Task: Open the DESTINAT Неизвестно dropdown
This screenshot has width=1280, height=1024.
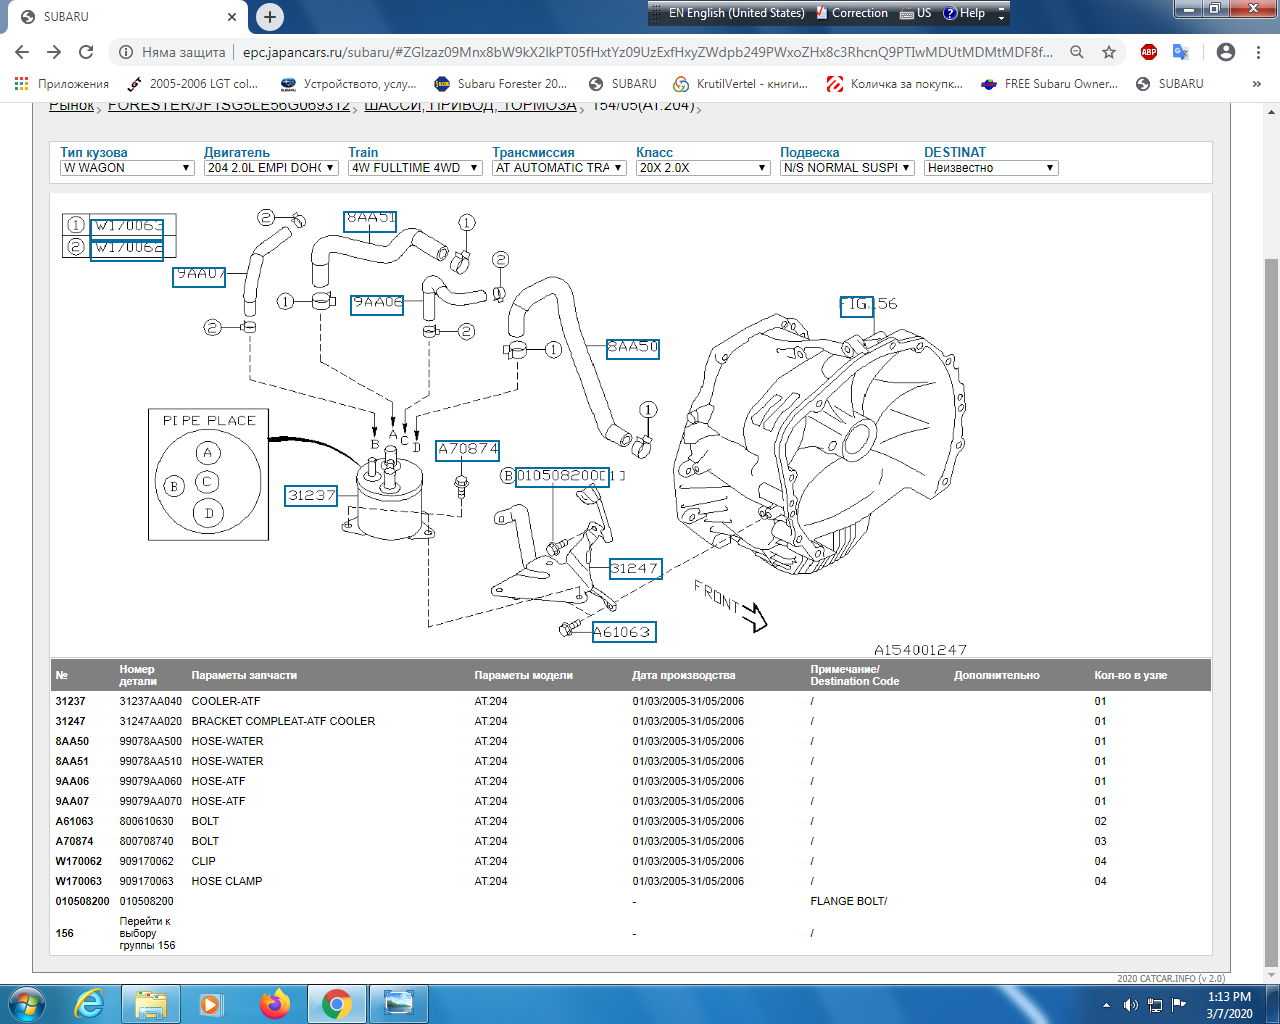Action: pyautogui.click(x=991, y=168)
